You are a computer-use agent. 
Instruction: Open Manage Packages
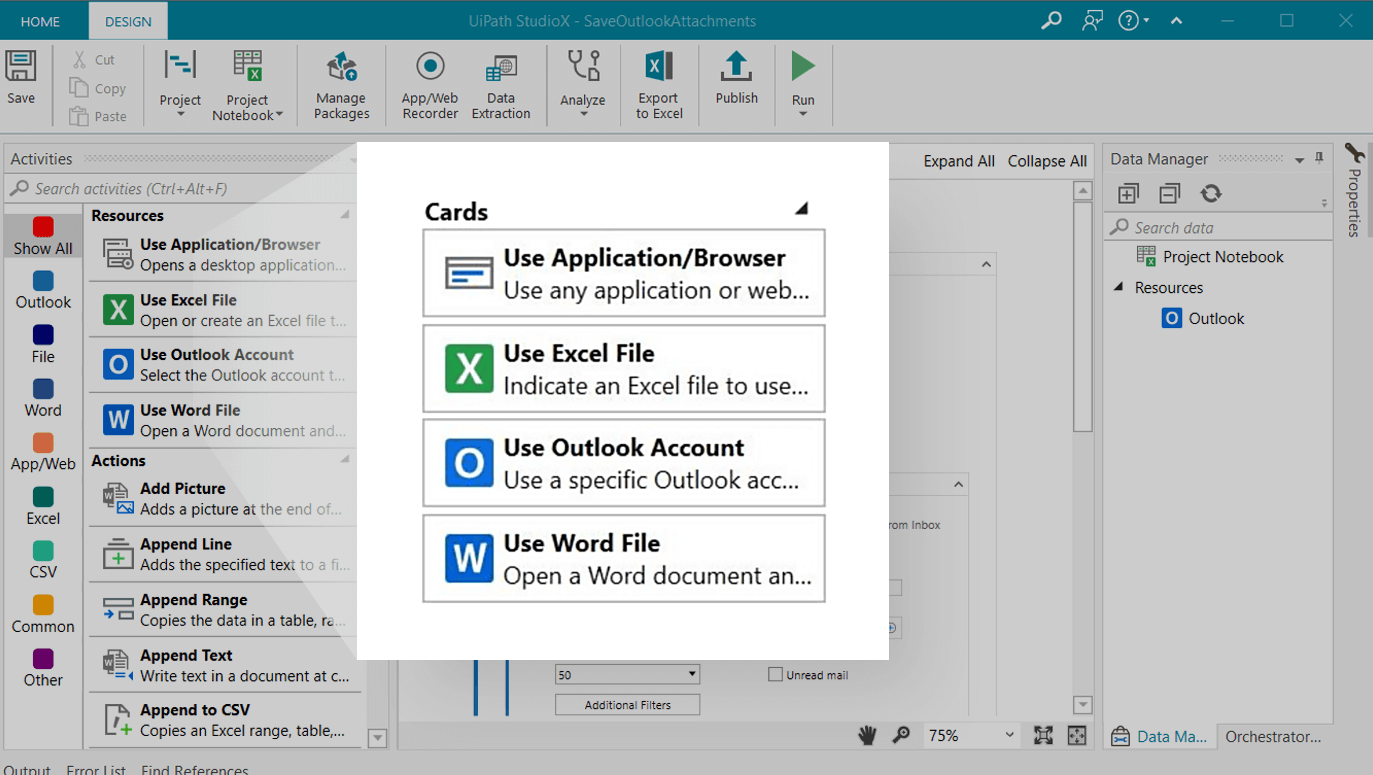click(342, 86)
